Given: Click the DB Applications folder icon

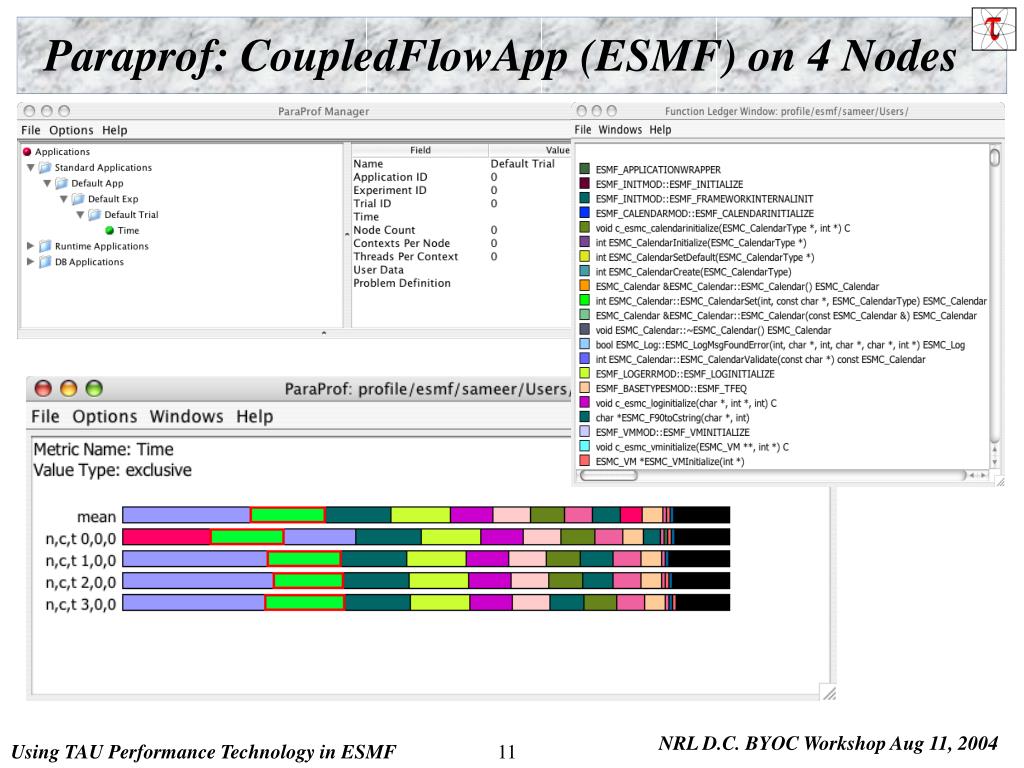Looking at the screenshot, I should coord(44,261).
